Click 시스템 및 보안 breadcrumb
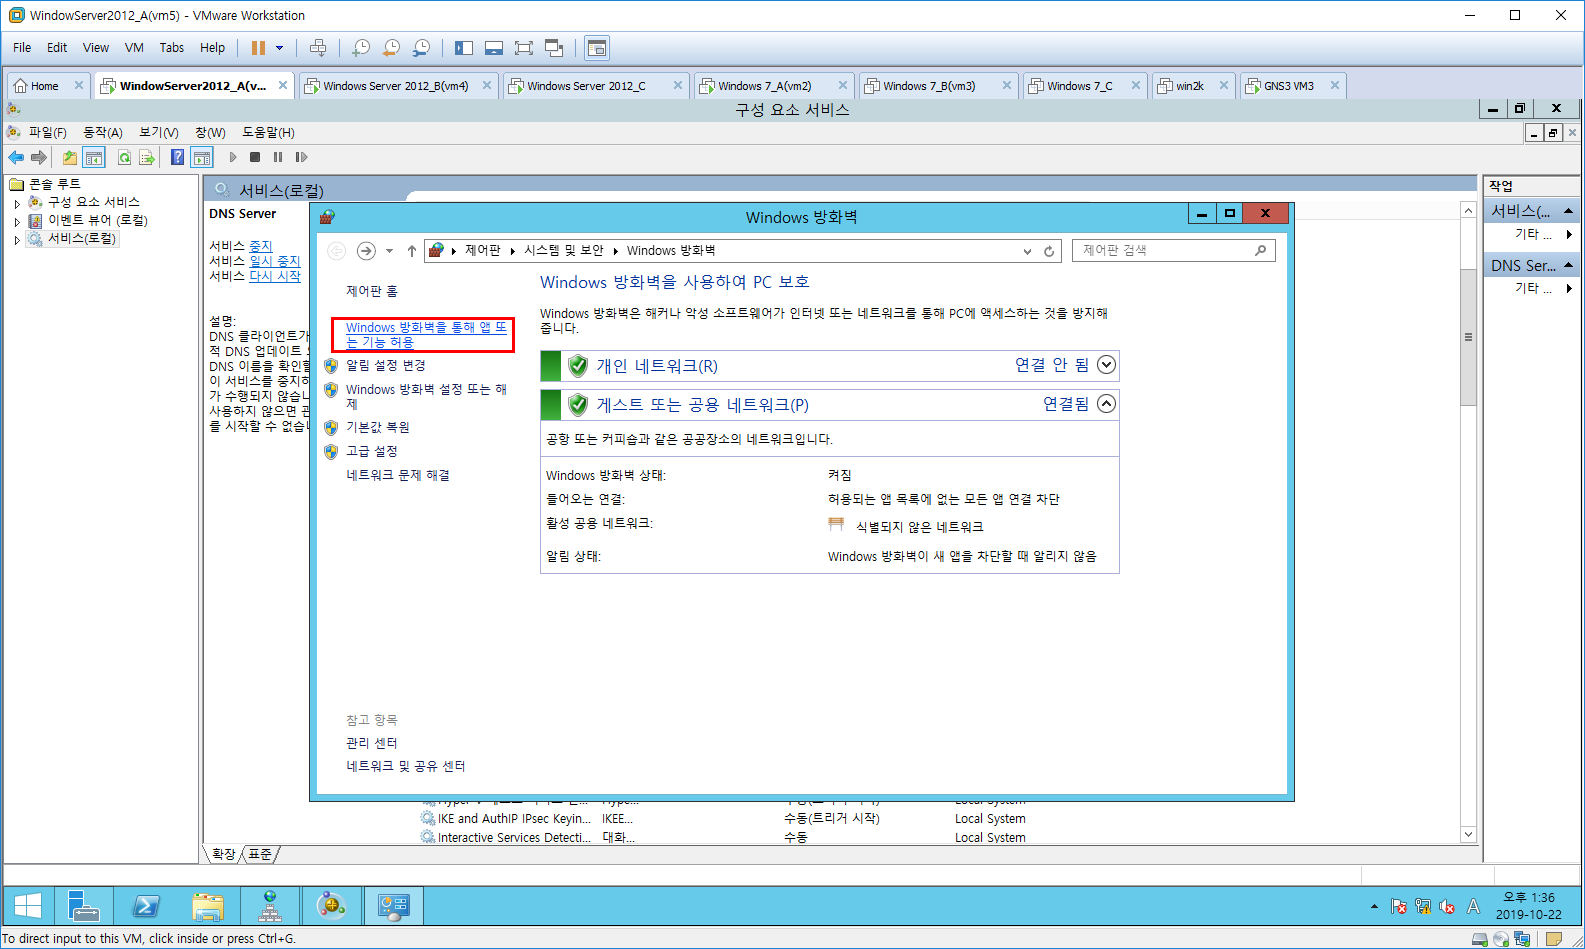1585x949 pixels. (564, 251)
